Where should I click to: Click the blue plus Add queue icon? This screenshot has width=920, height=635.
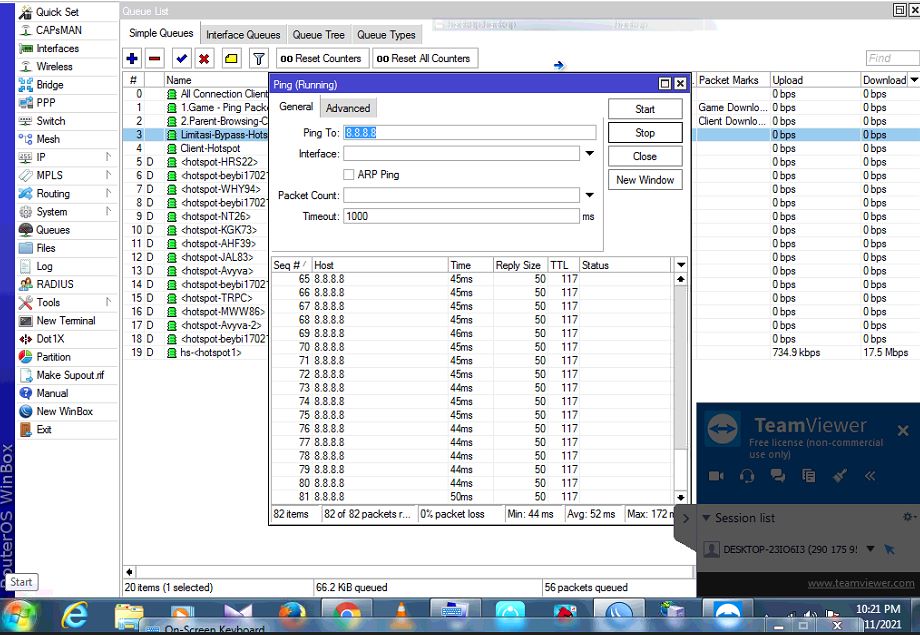tap(132, 59)
